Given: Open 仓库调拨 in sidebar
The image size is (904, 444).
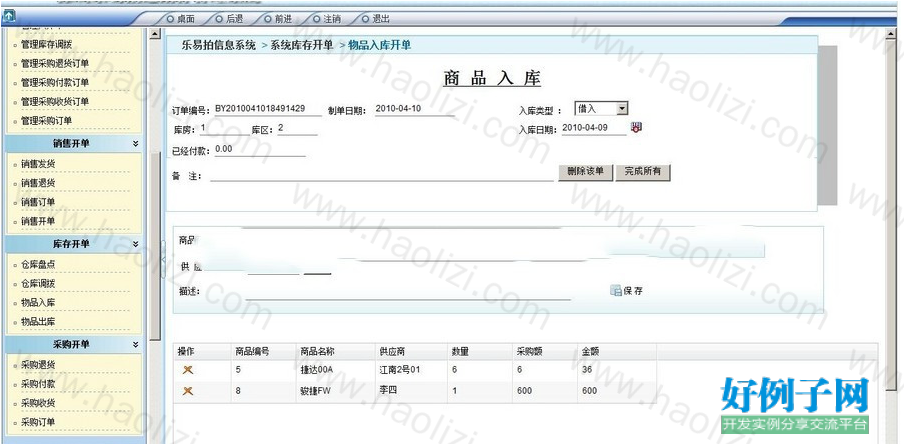Looking at the screenshot, I should click(38, 283).
